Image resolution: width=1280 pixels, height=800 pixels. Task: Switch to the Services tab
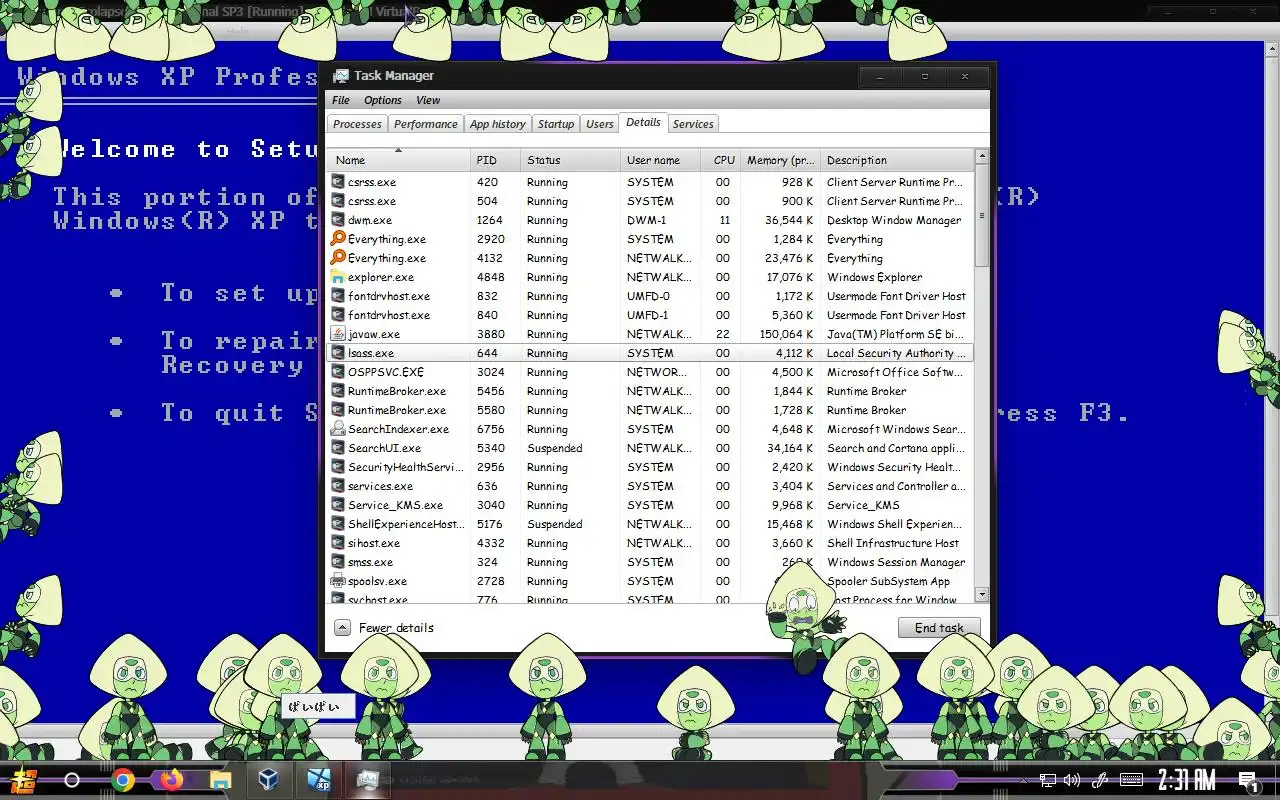coord(693,124)
